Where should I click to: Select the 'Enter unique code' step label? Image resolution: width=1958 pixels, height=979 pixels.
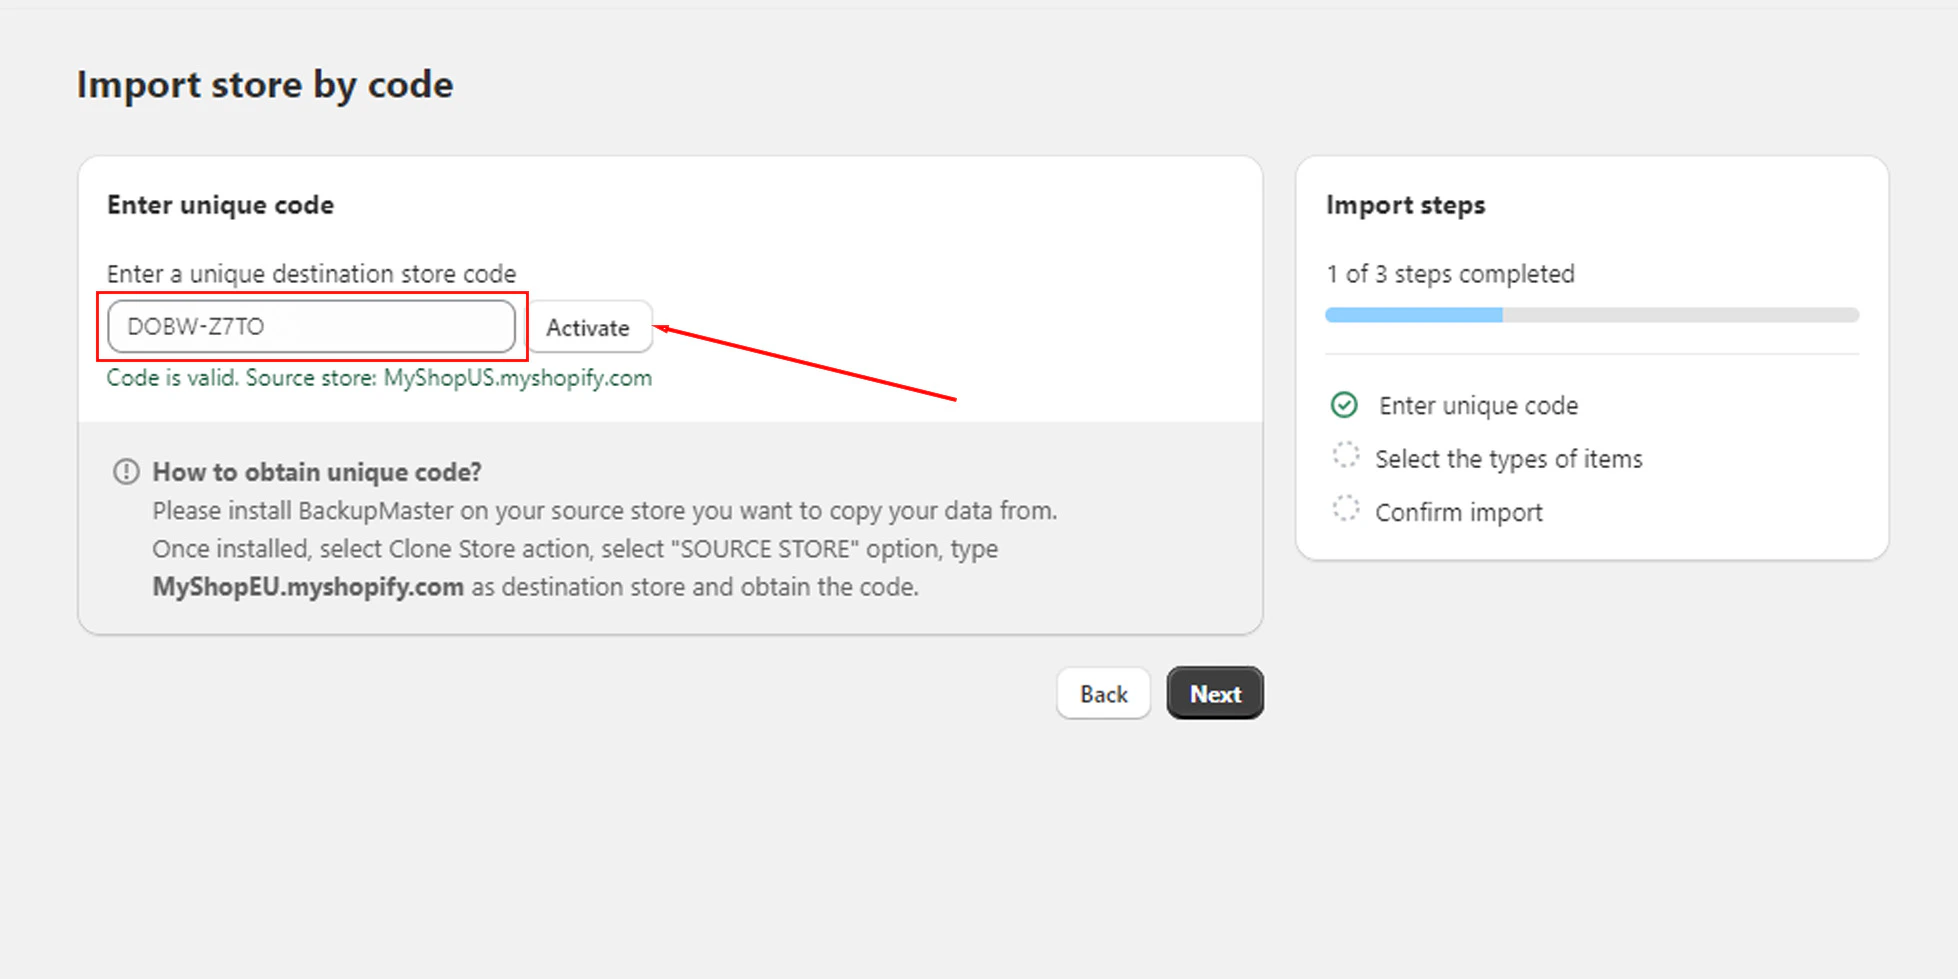[1478, 406]
